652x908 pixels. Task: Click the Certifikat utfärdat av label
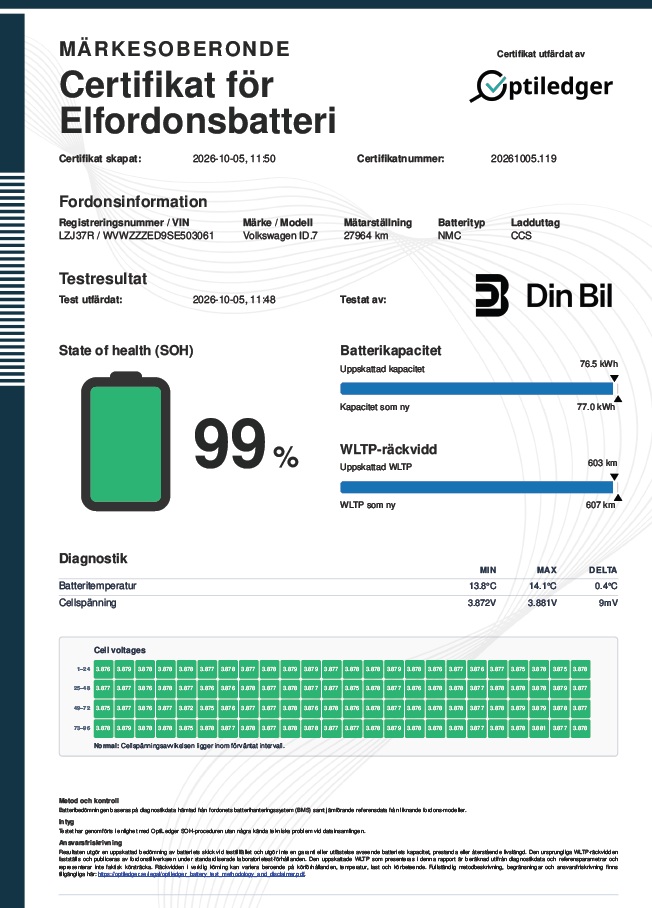coord(541,54)
